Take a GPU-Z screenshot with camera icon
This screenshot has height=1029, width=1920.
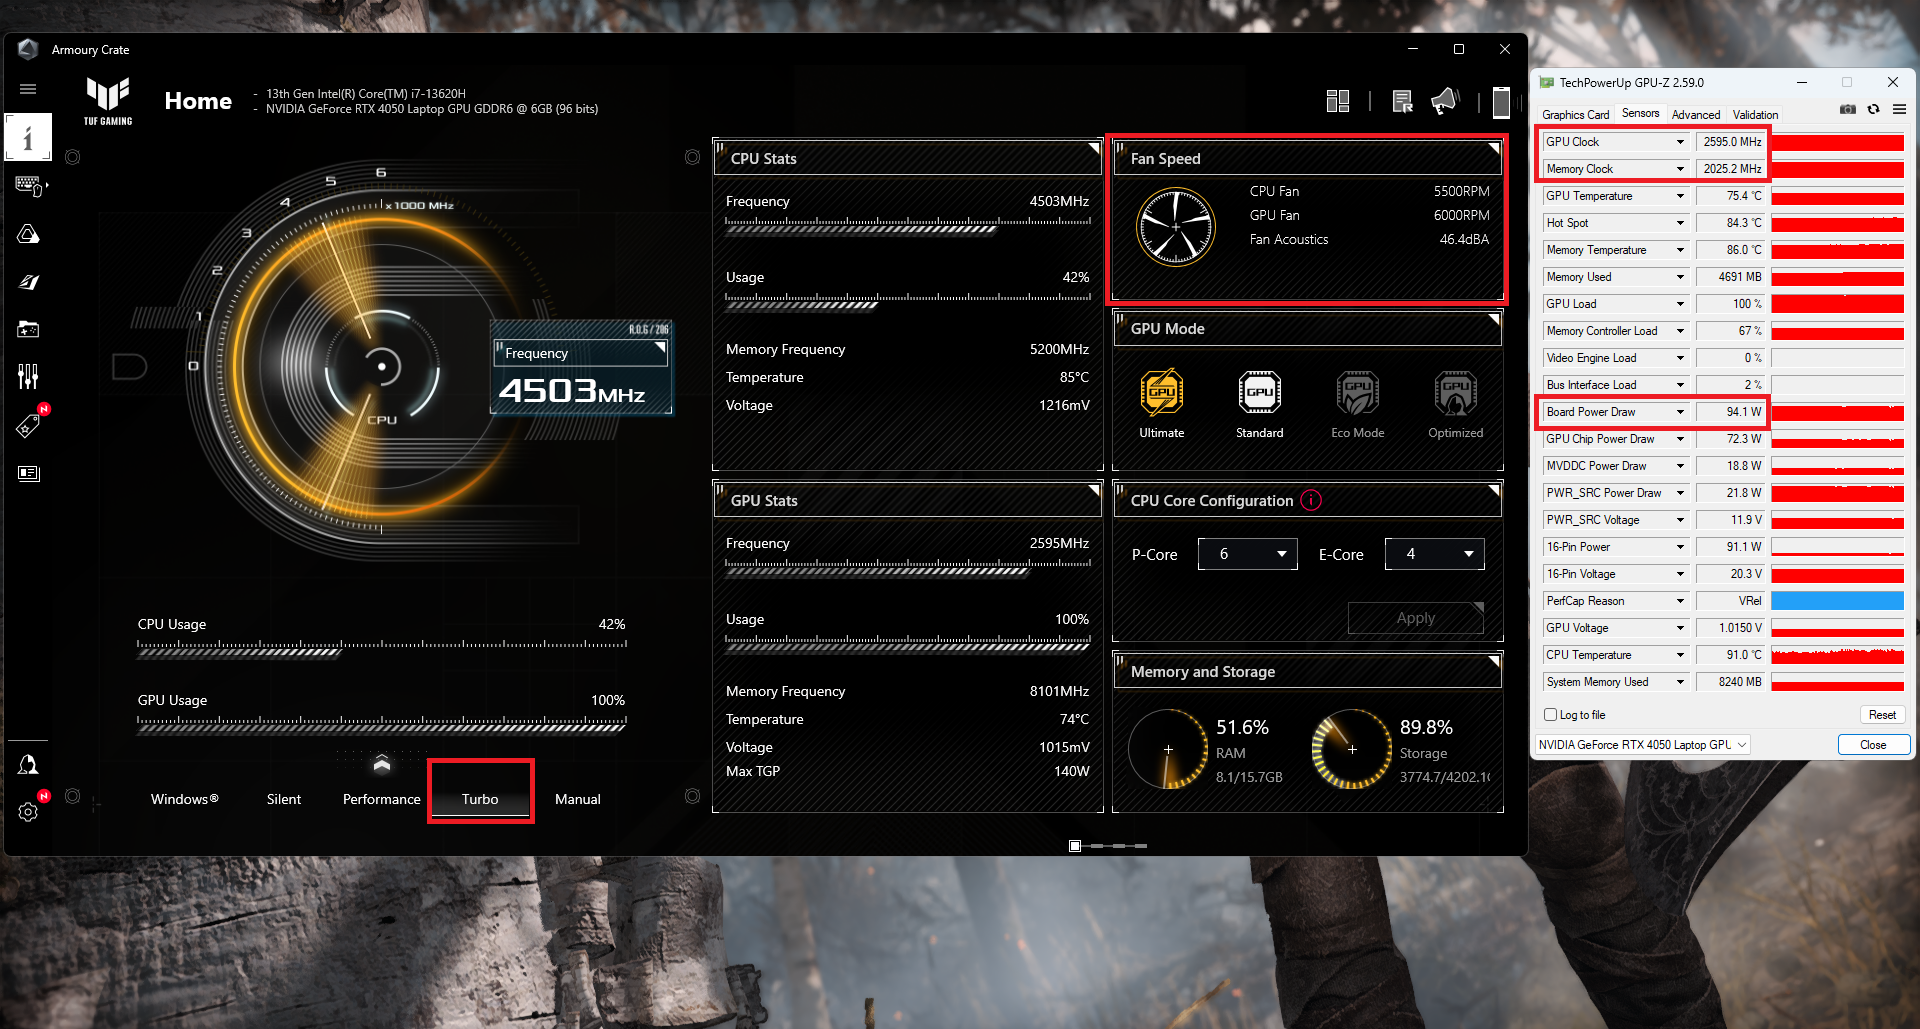[x=1848, y=110]
